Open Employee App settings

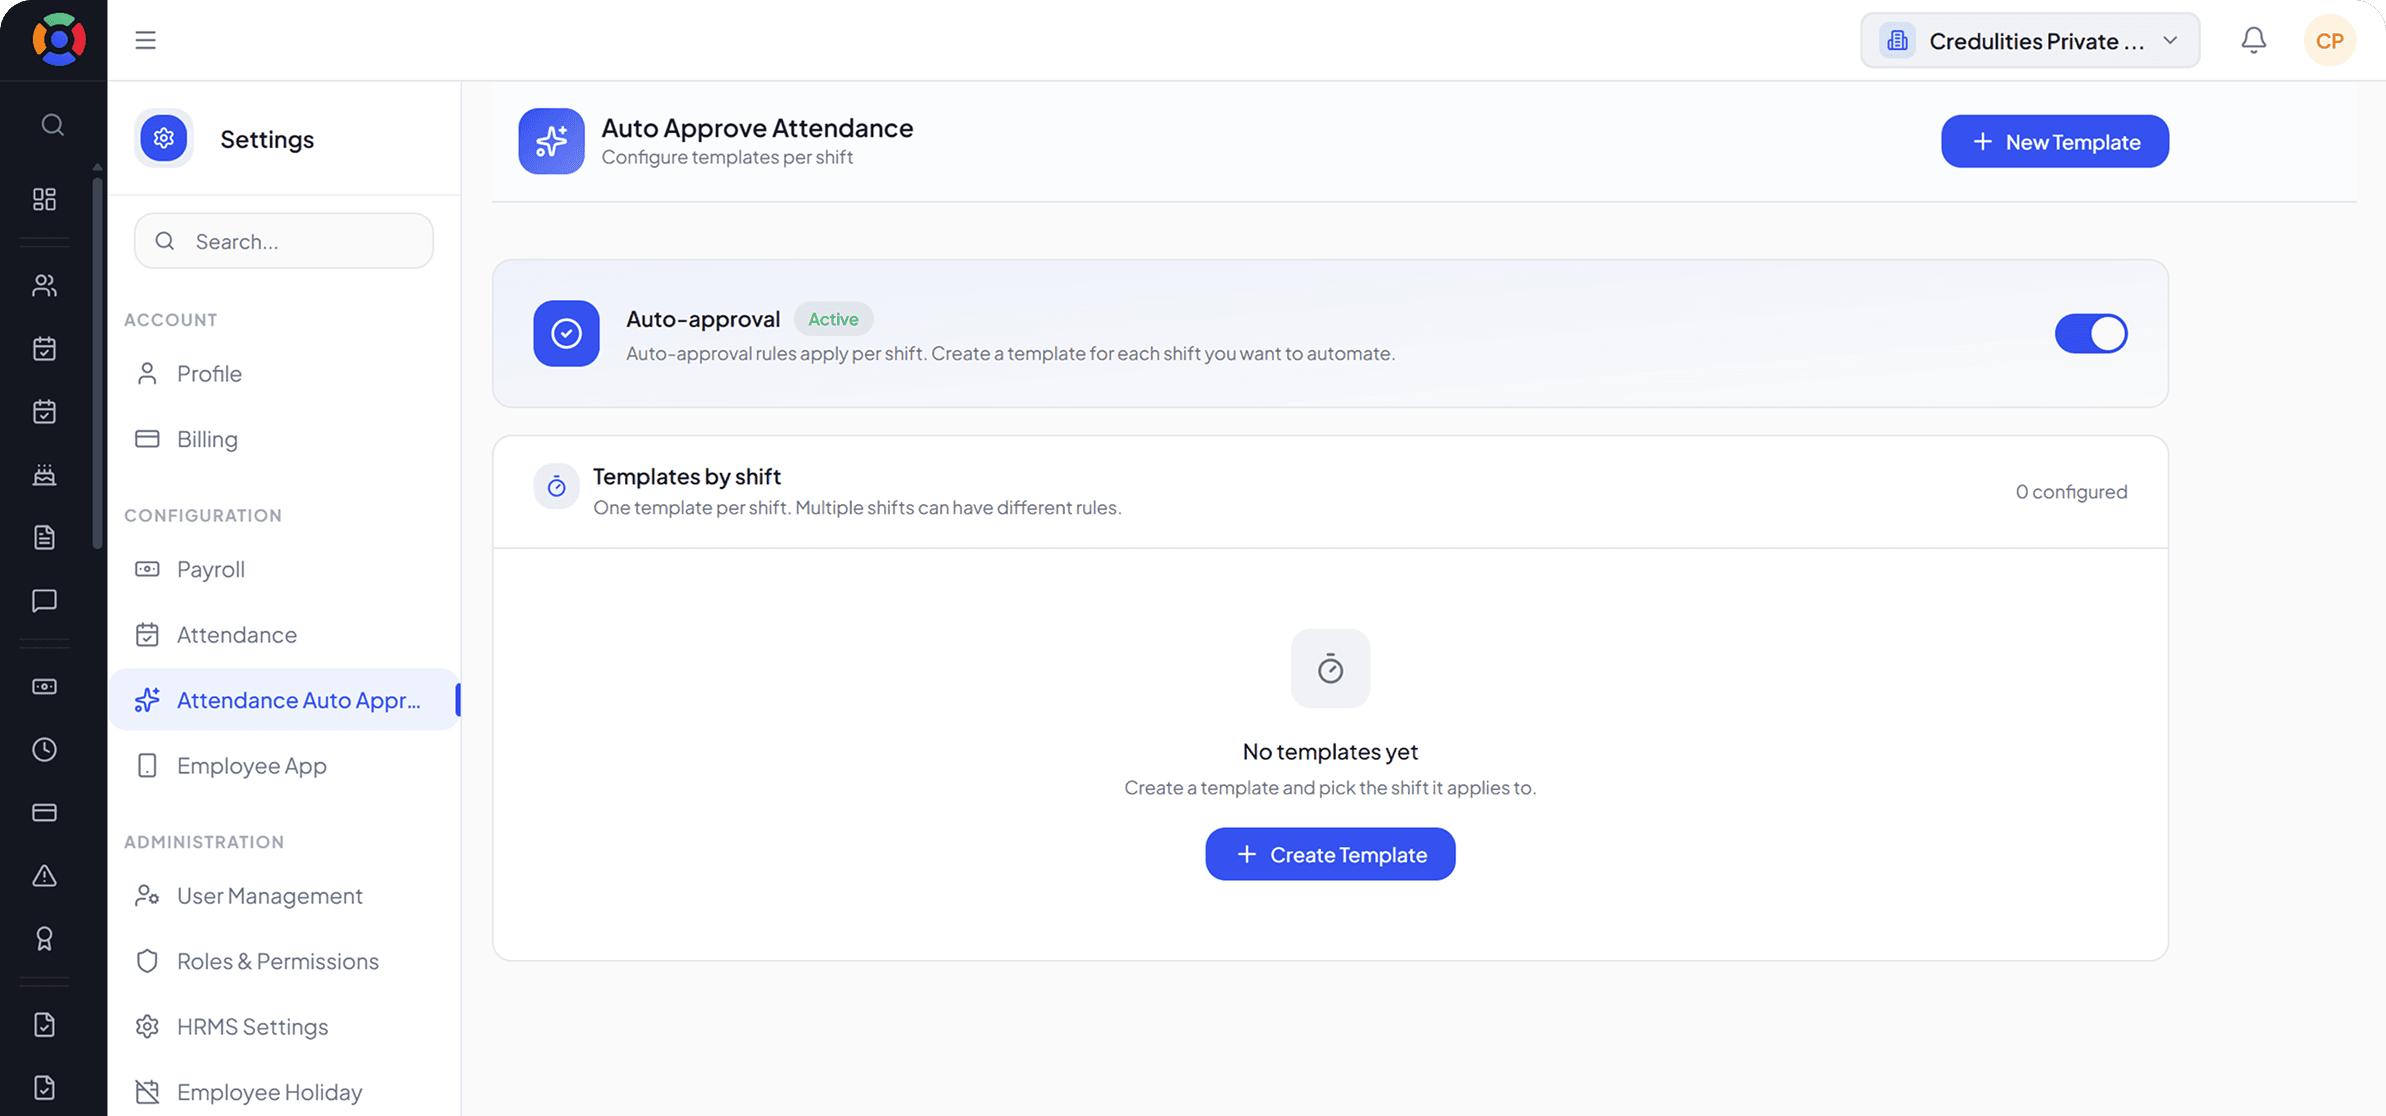[x=284, y=766]
